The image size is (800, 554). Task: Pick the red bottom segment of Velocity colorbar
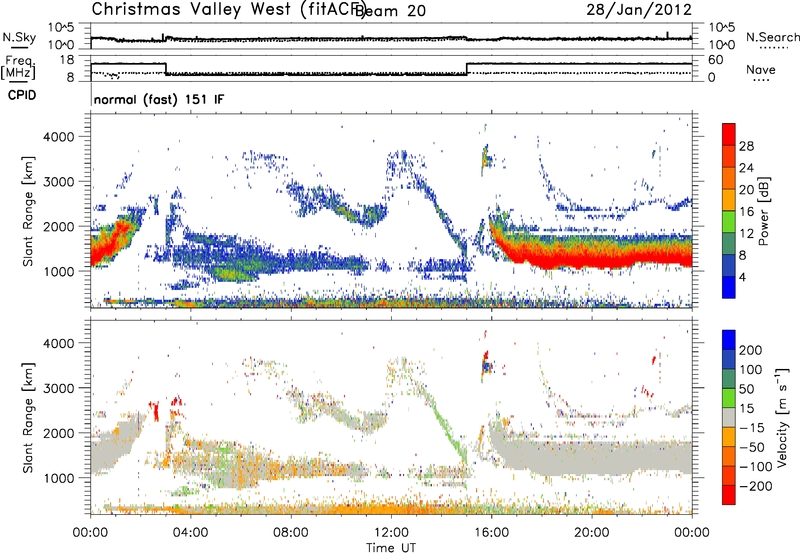pos(729,495)
